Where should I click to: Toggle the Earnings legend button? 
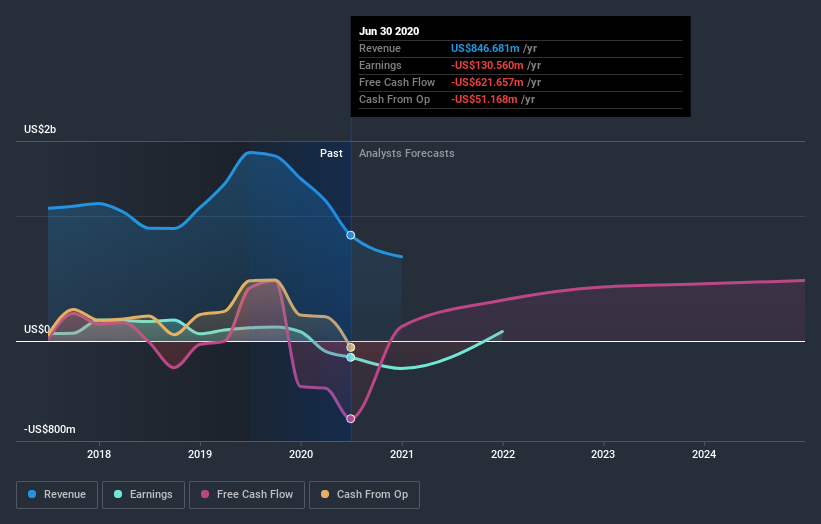tap(143, 495)
